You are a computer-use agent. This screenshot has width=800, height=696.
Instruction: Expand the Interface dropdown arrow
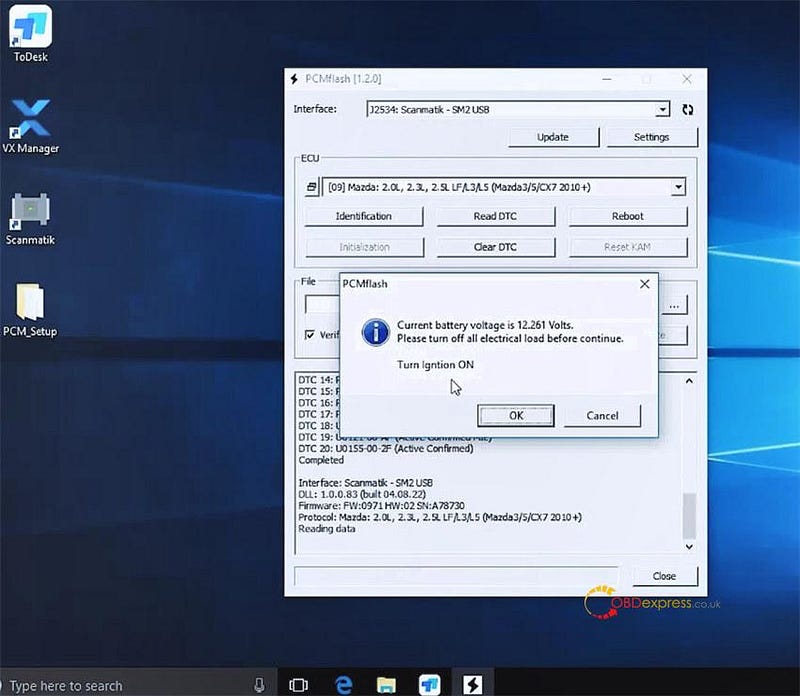(x=662, y=109)
